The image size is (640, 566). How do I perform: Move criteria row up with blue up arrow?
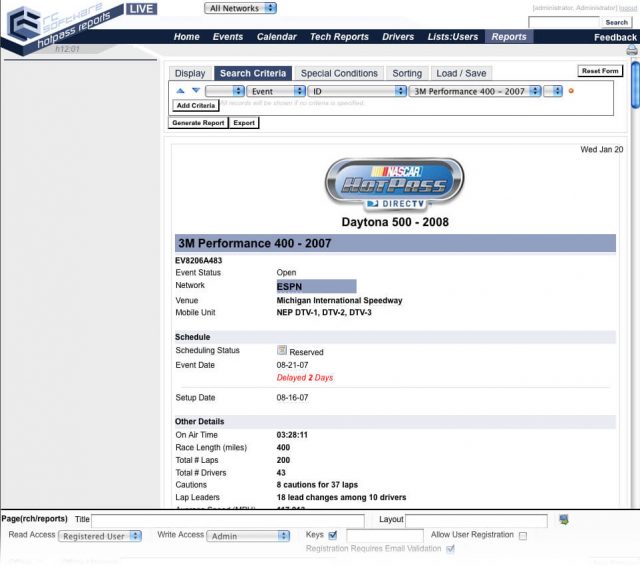(x=180, y=91)
